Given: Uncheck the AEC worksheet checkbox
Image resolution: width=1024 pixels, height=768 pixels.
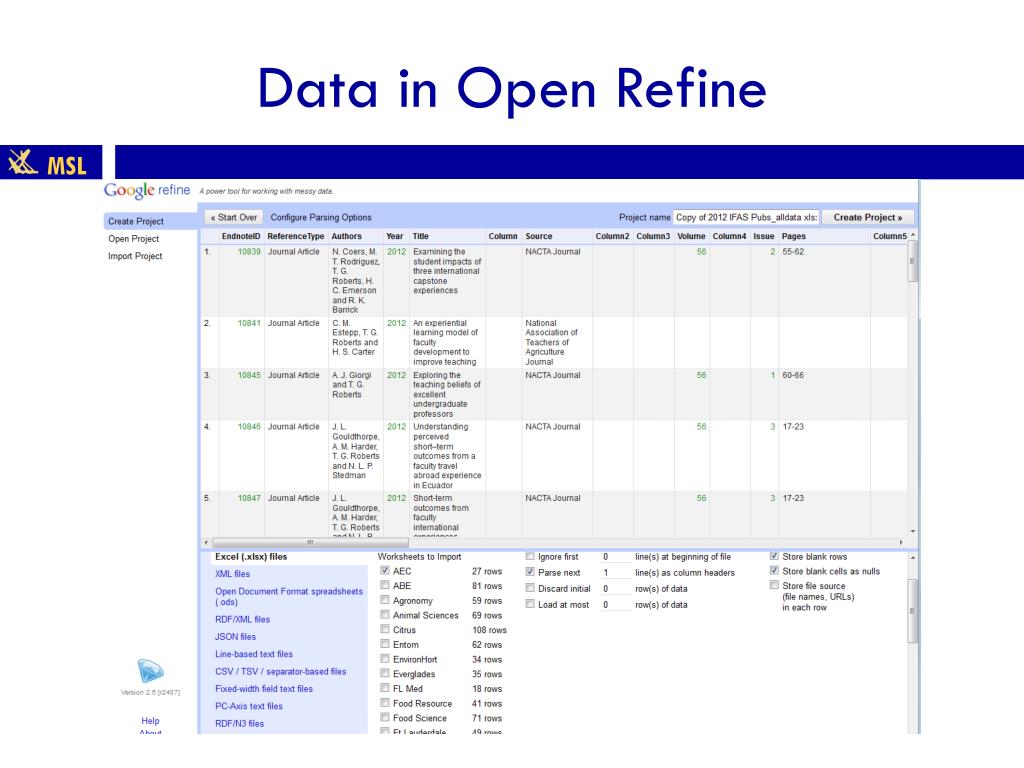Looking at the screenshot, I should (385, 571).
